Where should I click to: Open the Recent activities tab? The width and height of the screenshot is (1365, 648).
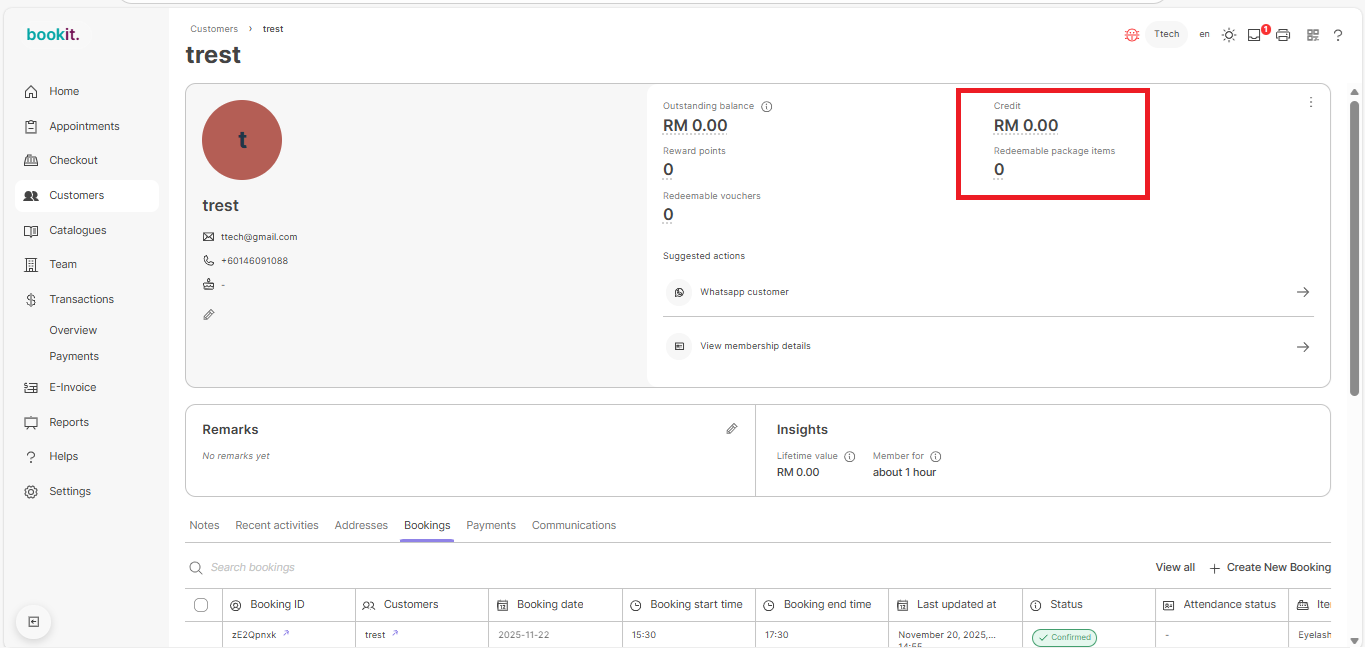click(277, 525)
